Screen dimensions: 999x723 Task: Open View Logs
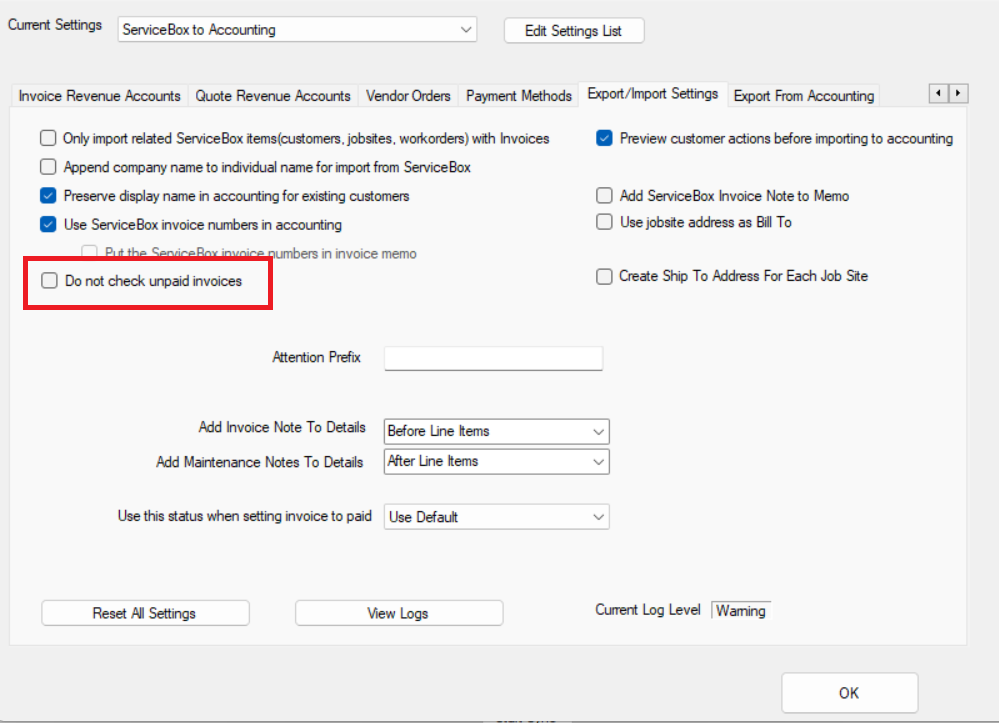tap(398, 613)
